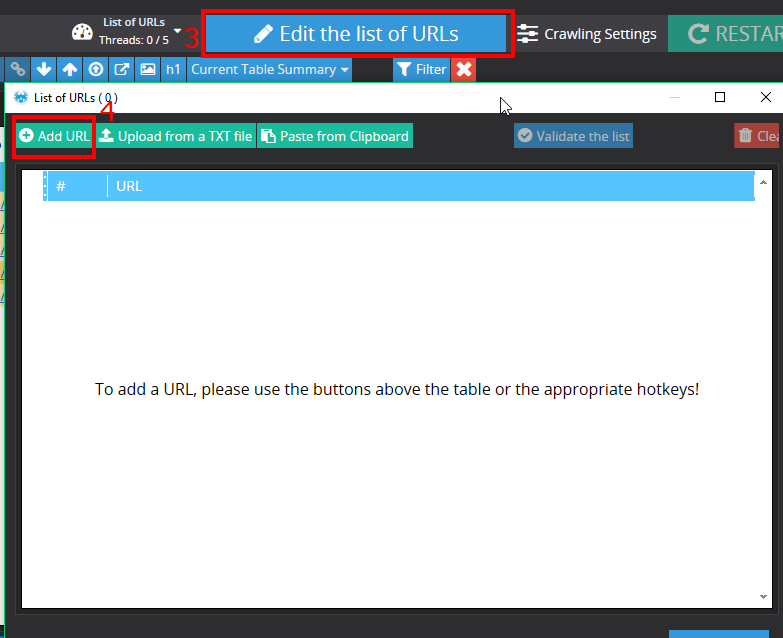Click the RESTART crawling button
The image size is (783, 638).
725,33
